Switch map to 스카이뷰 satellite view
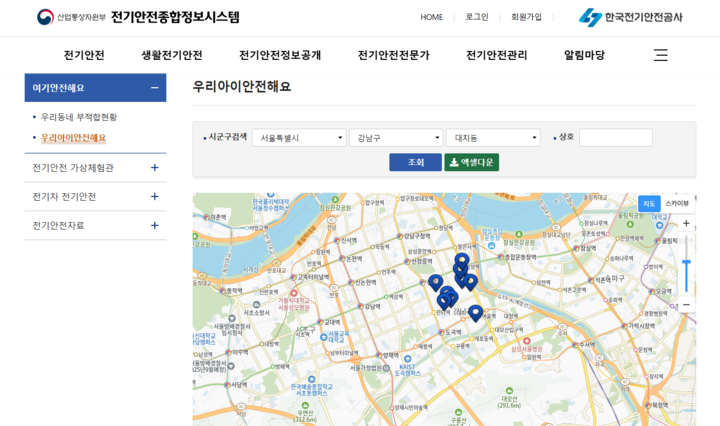720x426 pixels. tap(677, 204)
